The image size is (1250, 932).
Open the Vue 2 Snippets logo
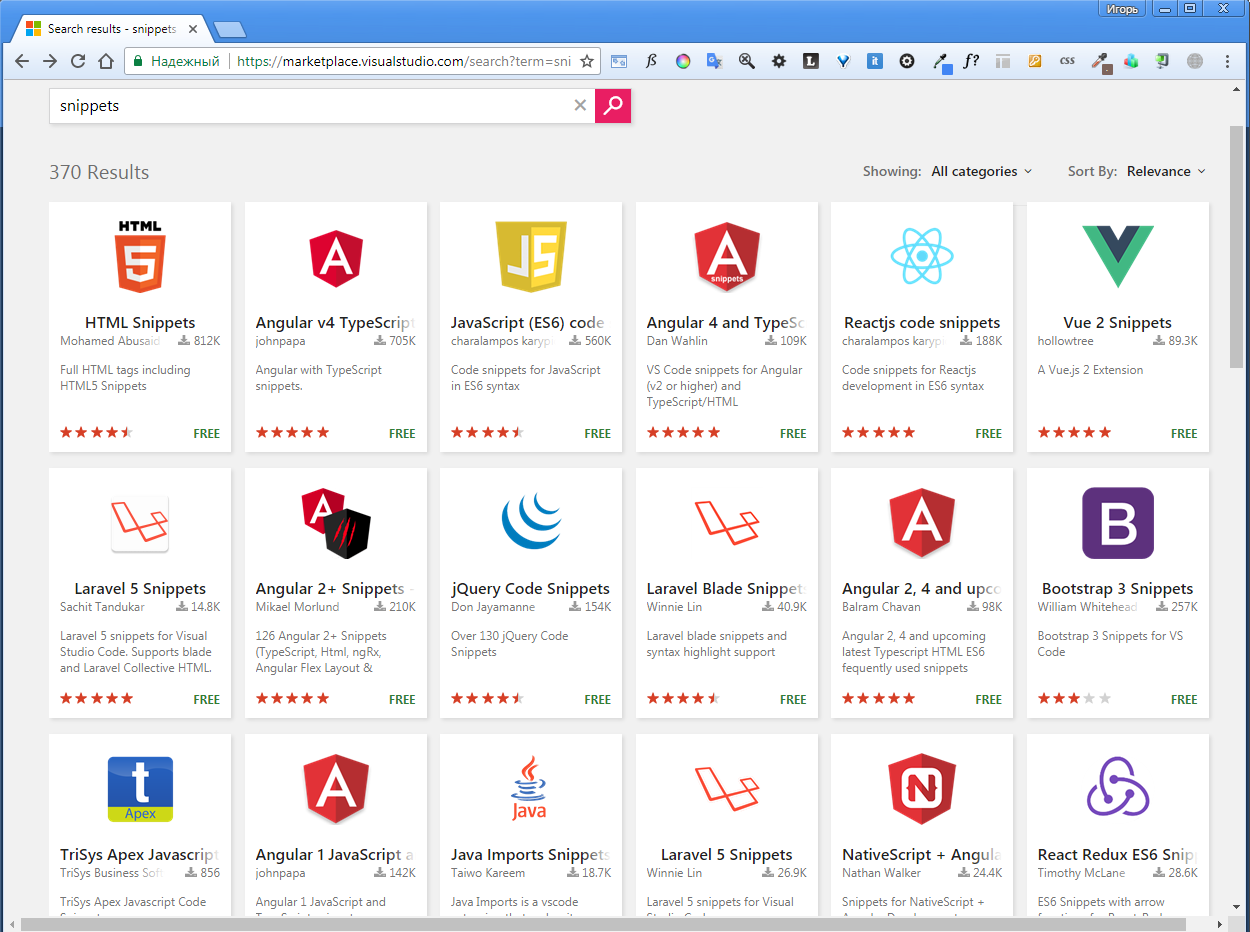tap(1118, 256)
